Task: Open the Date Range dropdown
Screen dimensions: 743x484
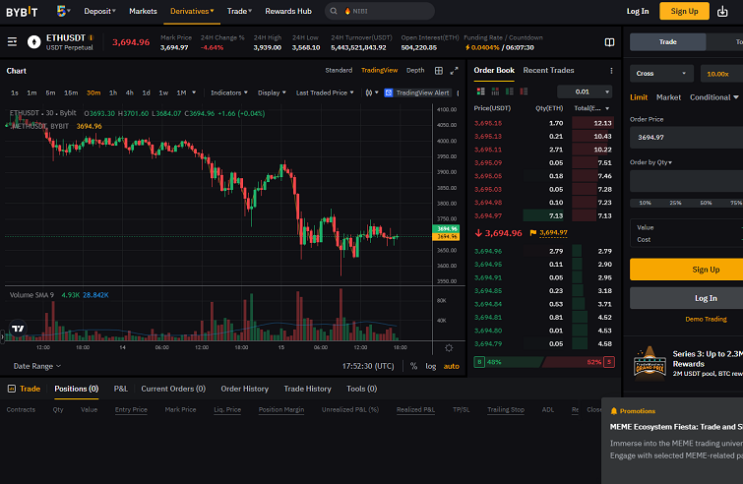Action: (x=37, y=366)
